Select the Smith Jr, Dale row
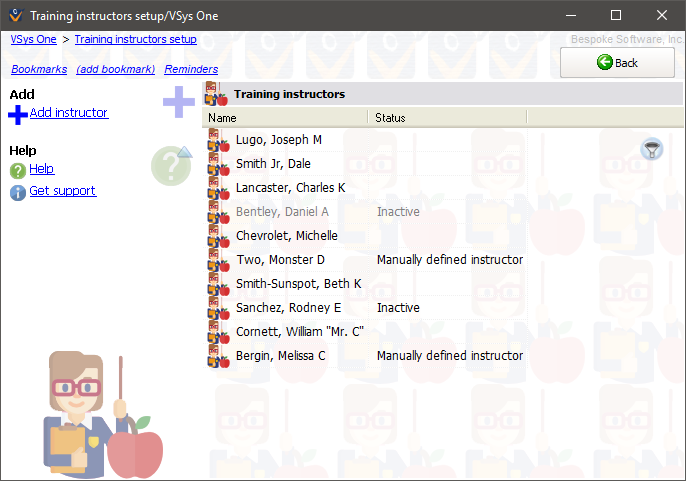The height and width of the screenshot is (481, 686). click(x=273, y=164)
